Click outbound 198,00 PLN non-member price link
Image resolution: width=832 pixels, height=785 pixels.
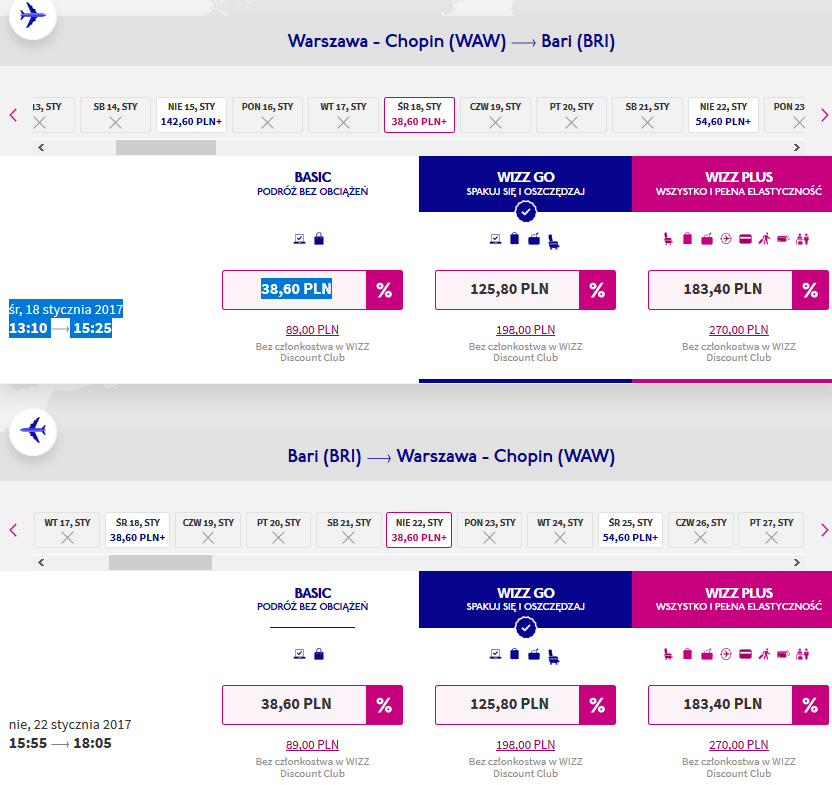pyautogui.click(x=526, y=330)
